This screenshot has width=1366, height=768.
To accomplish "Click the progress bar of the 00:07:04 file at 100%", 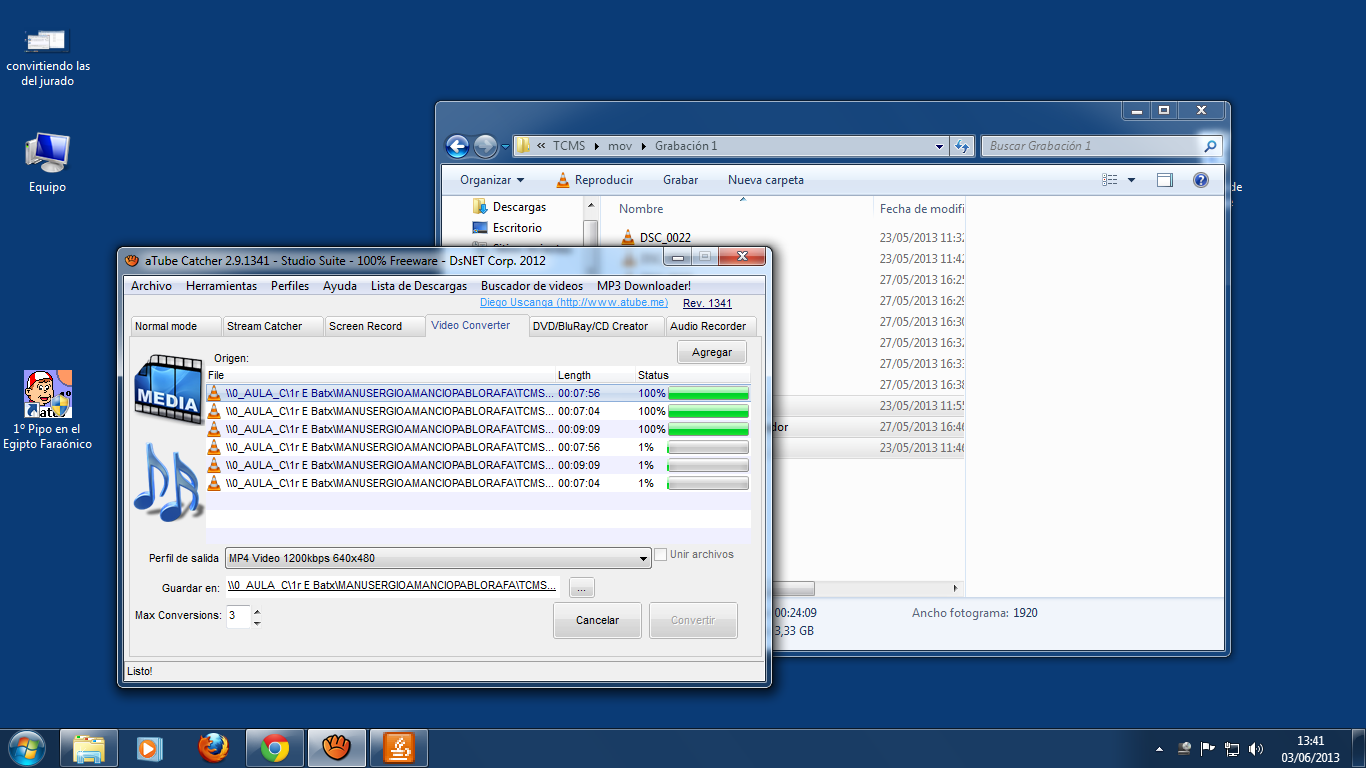I will click(x=708, y=411).
